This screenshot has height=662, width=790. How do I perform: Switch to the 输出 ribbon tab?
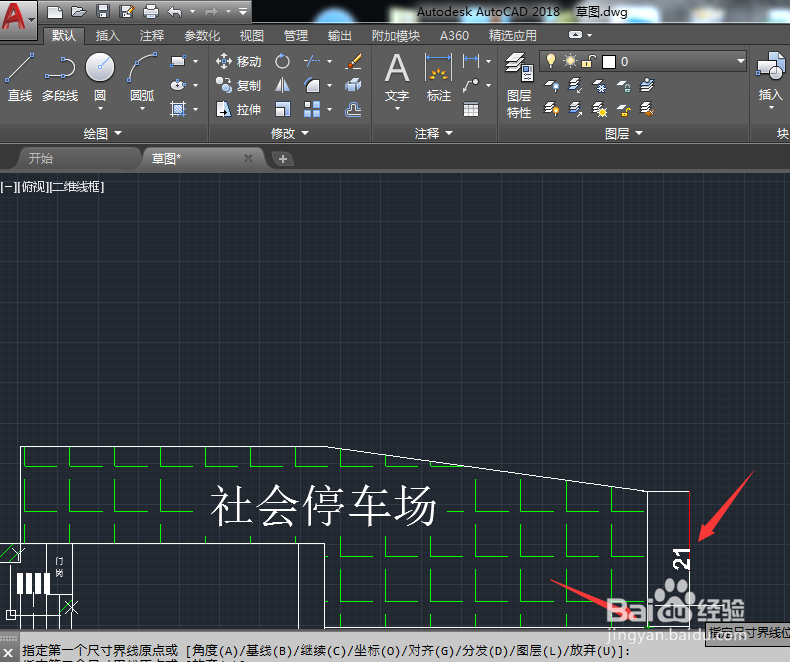click(x=340, y=36)
